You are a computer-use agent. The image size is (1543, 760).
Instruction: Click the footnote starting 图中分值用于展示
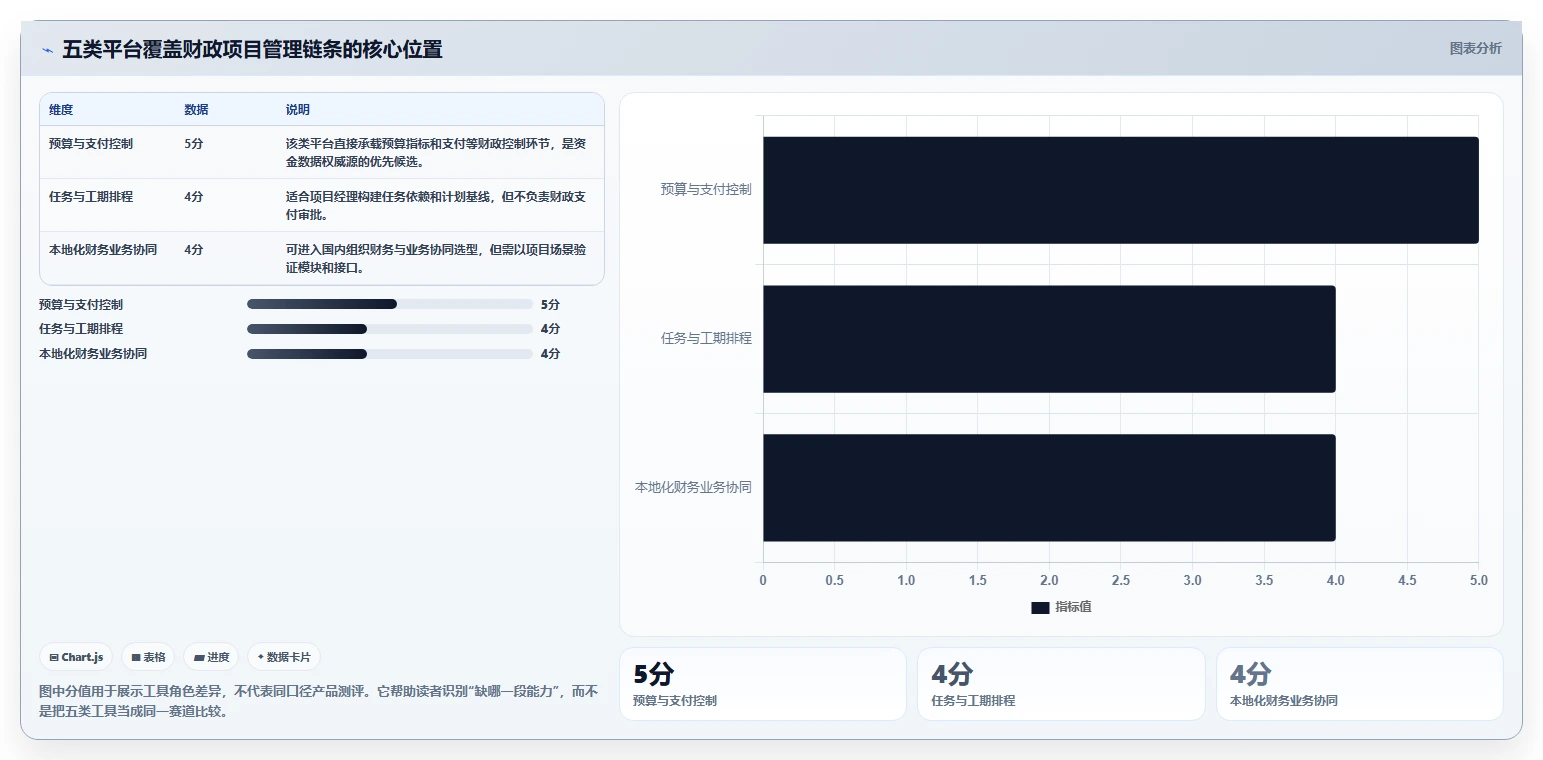[x=318, y=701]
